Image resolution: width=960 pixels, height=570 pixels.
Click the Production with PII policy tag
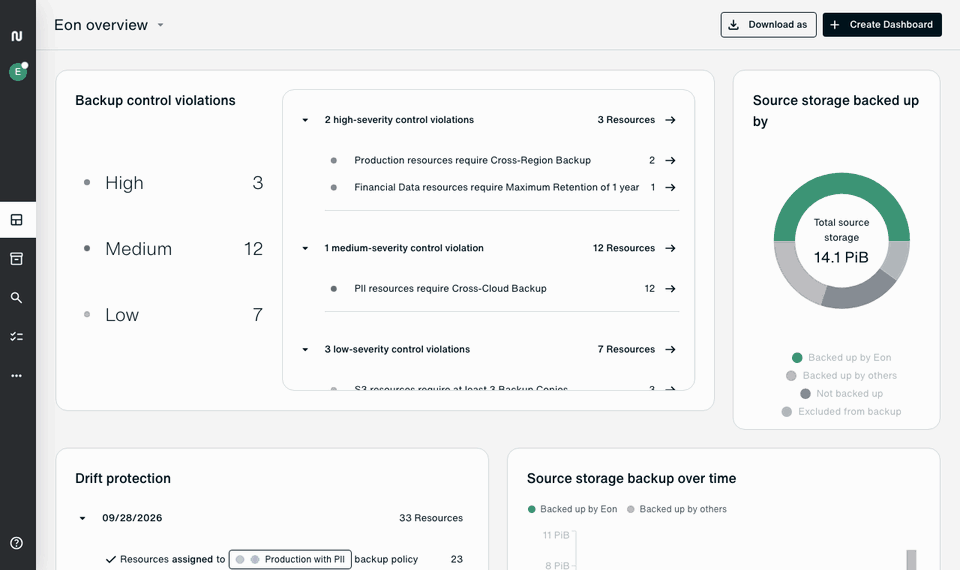[290, 560]
